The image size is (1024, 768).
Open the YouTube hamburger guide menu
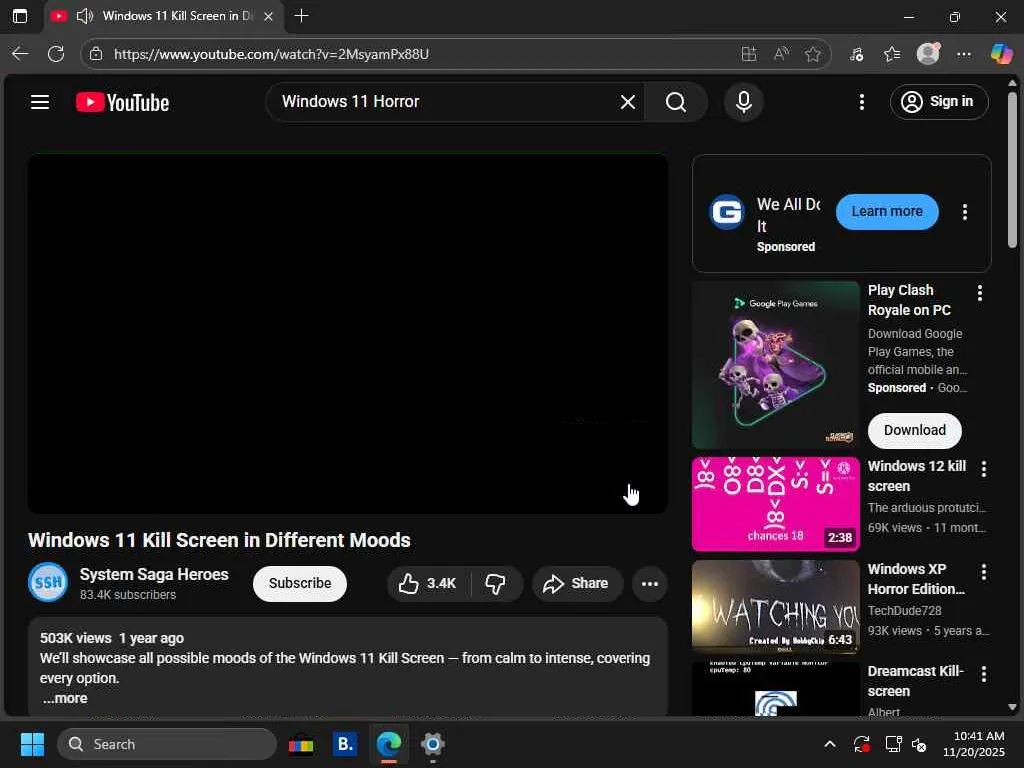40,102
